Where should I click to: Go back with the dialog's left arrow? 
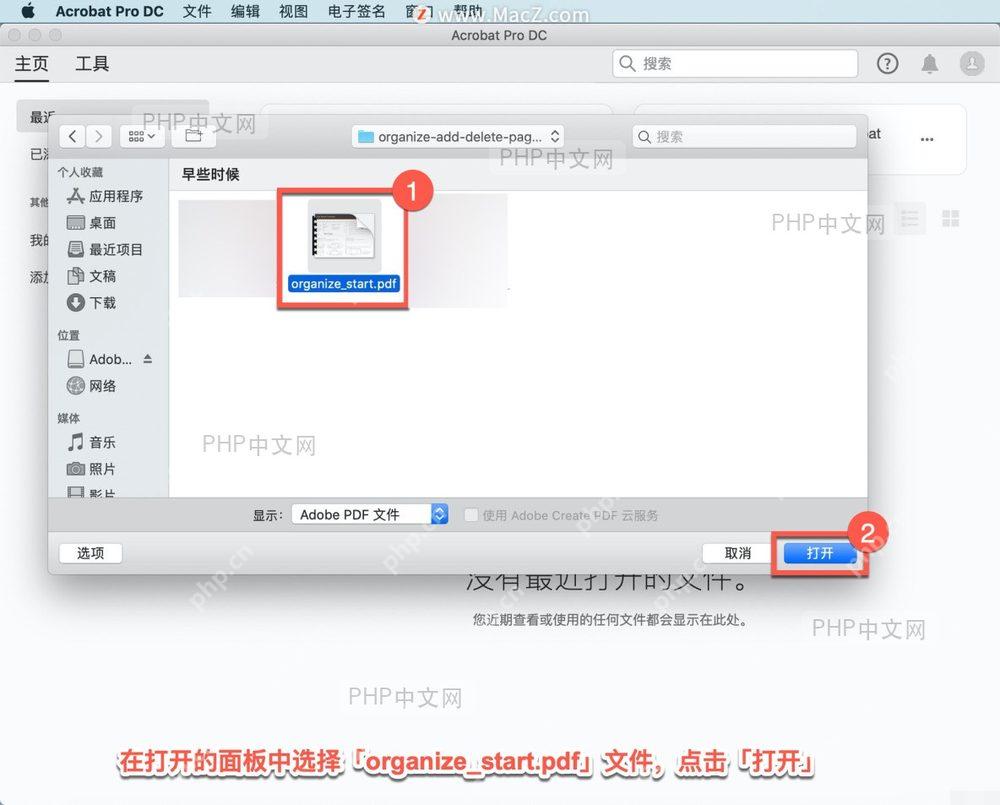pos(73,136)
